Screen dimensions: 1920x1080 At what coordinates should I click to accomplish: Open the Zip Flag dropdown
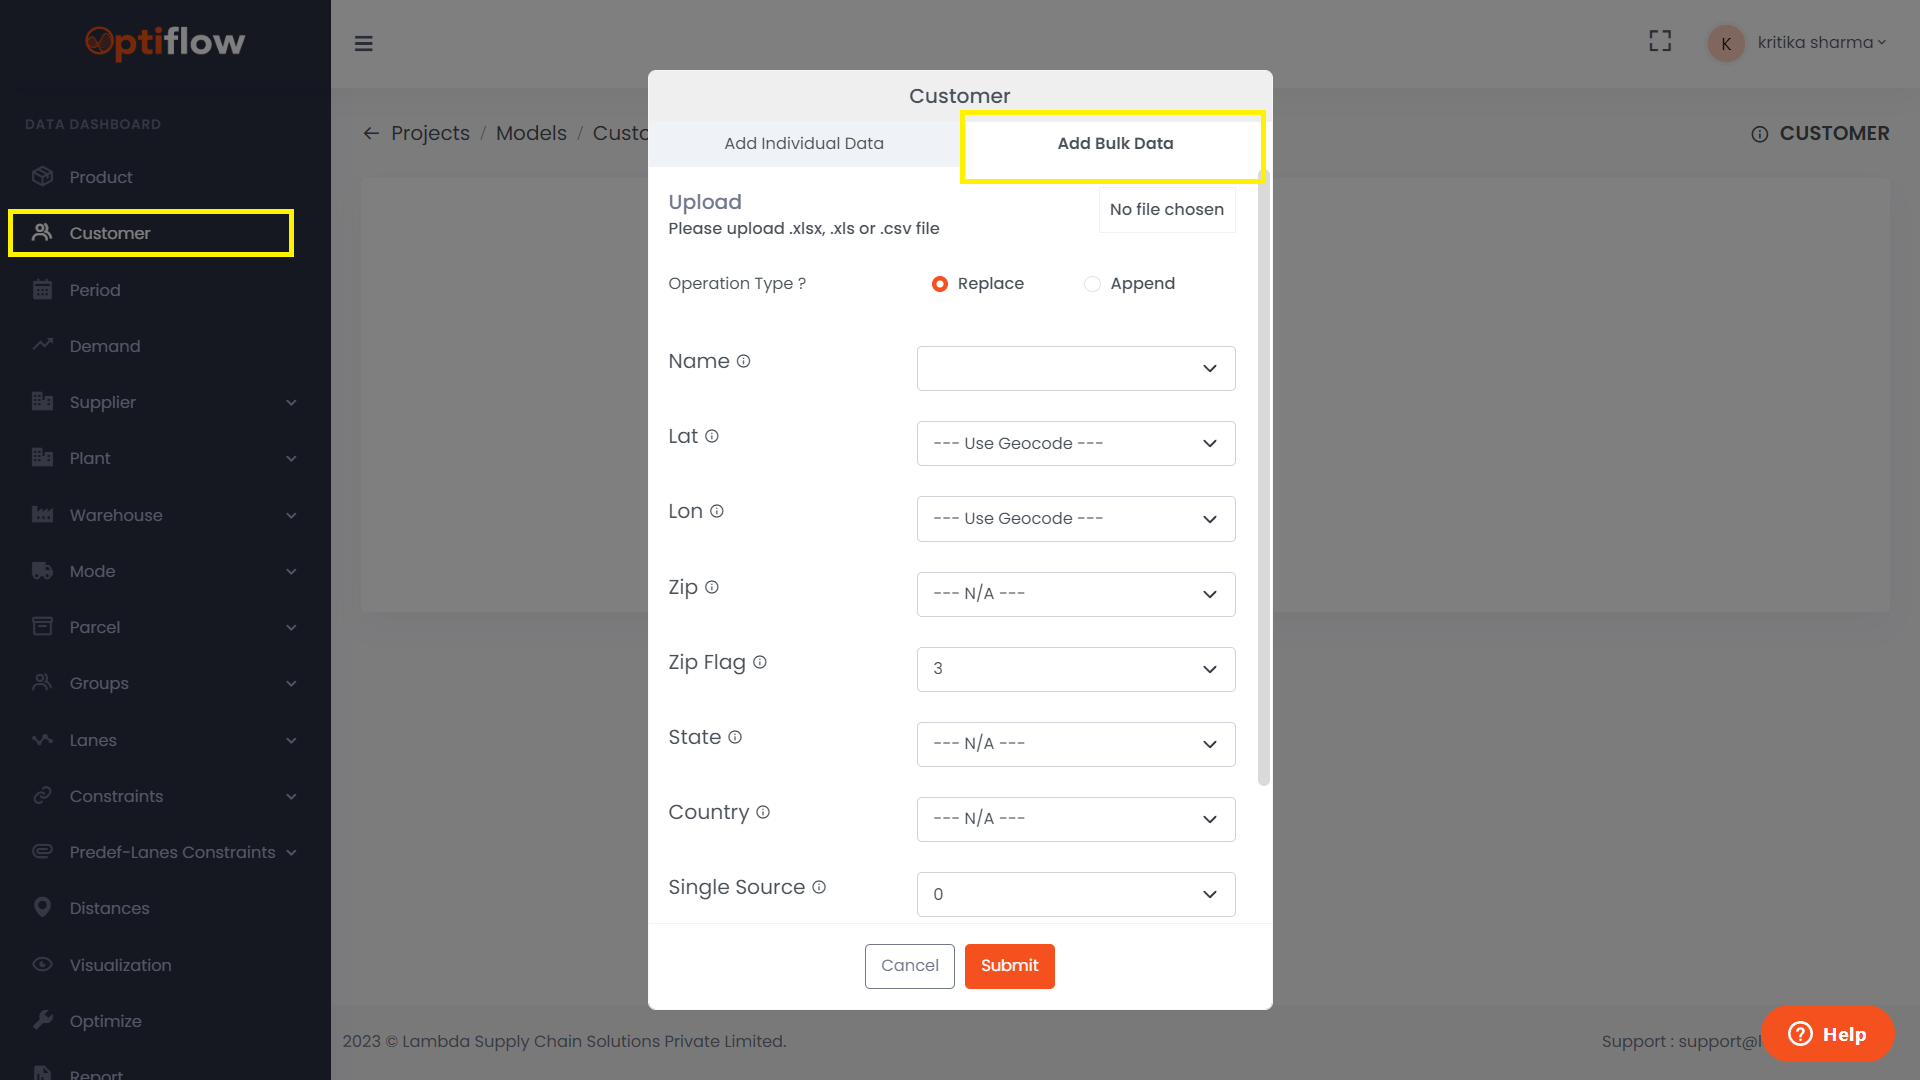pyautogui.click(x=1075, y=669)
